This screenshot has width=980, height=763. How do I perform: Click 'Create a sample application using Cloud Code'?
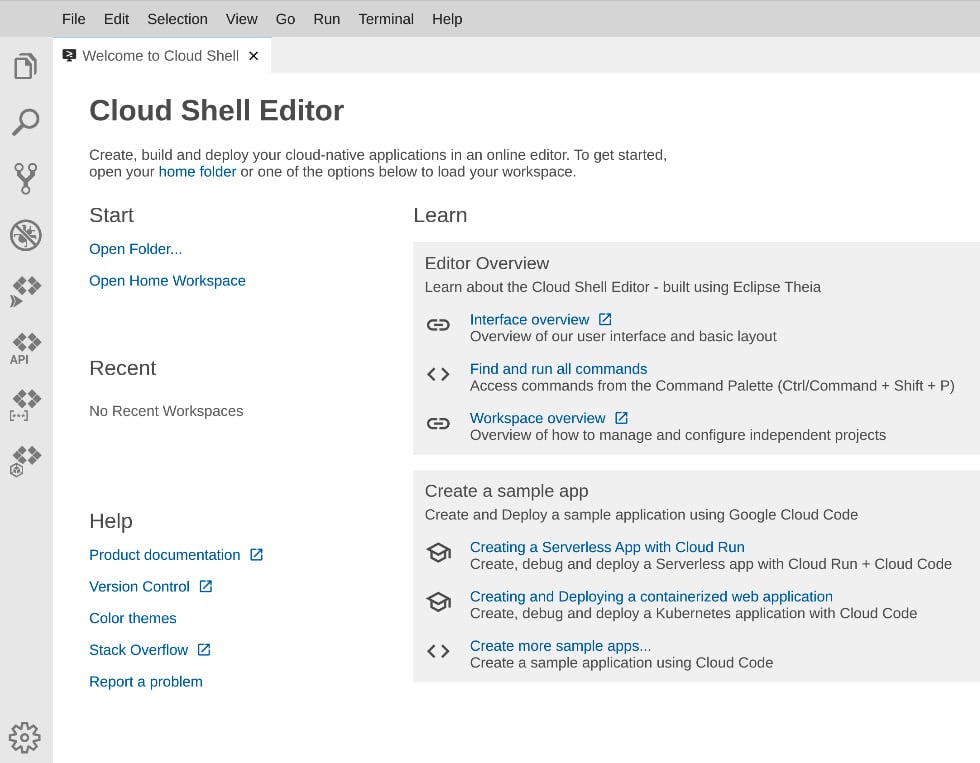coord(621,662)
